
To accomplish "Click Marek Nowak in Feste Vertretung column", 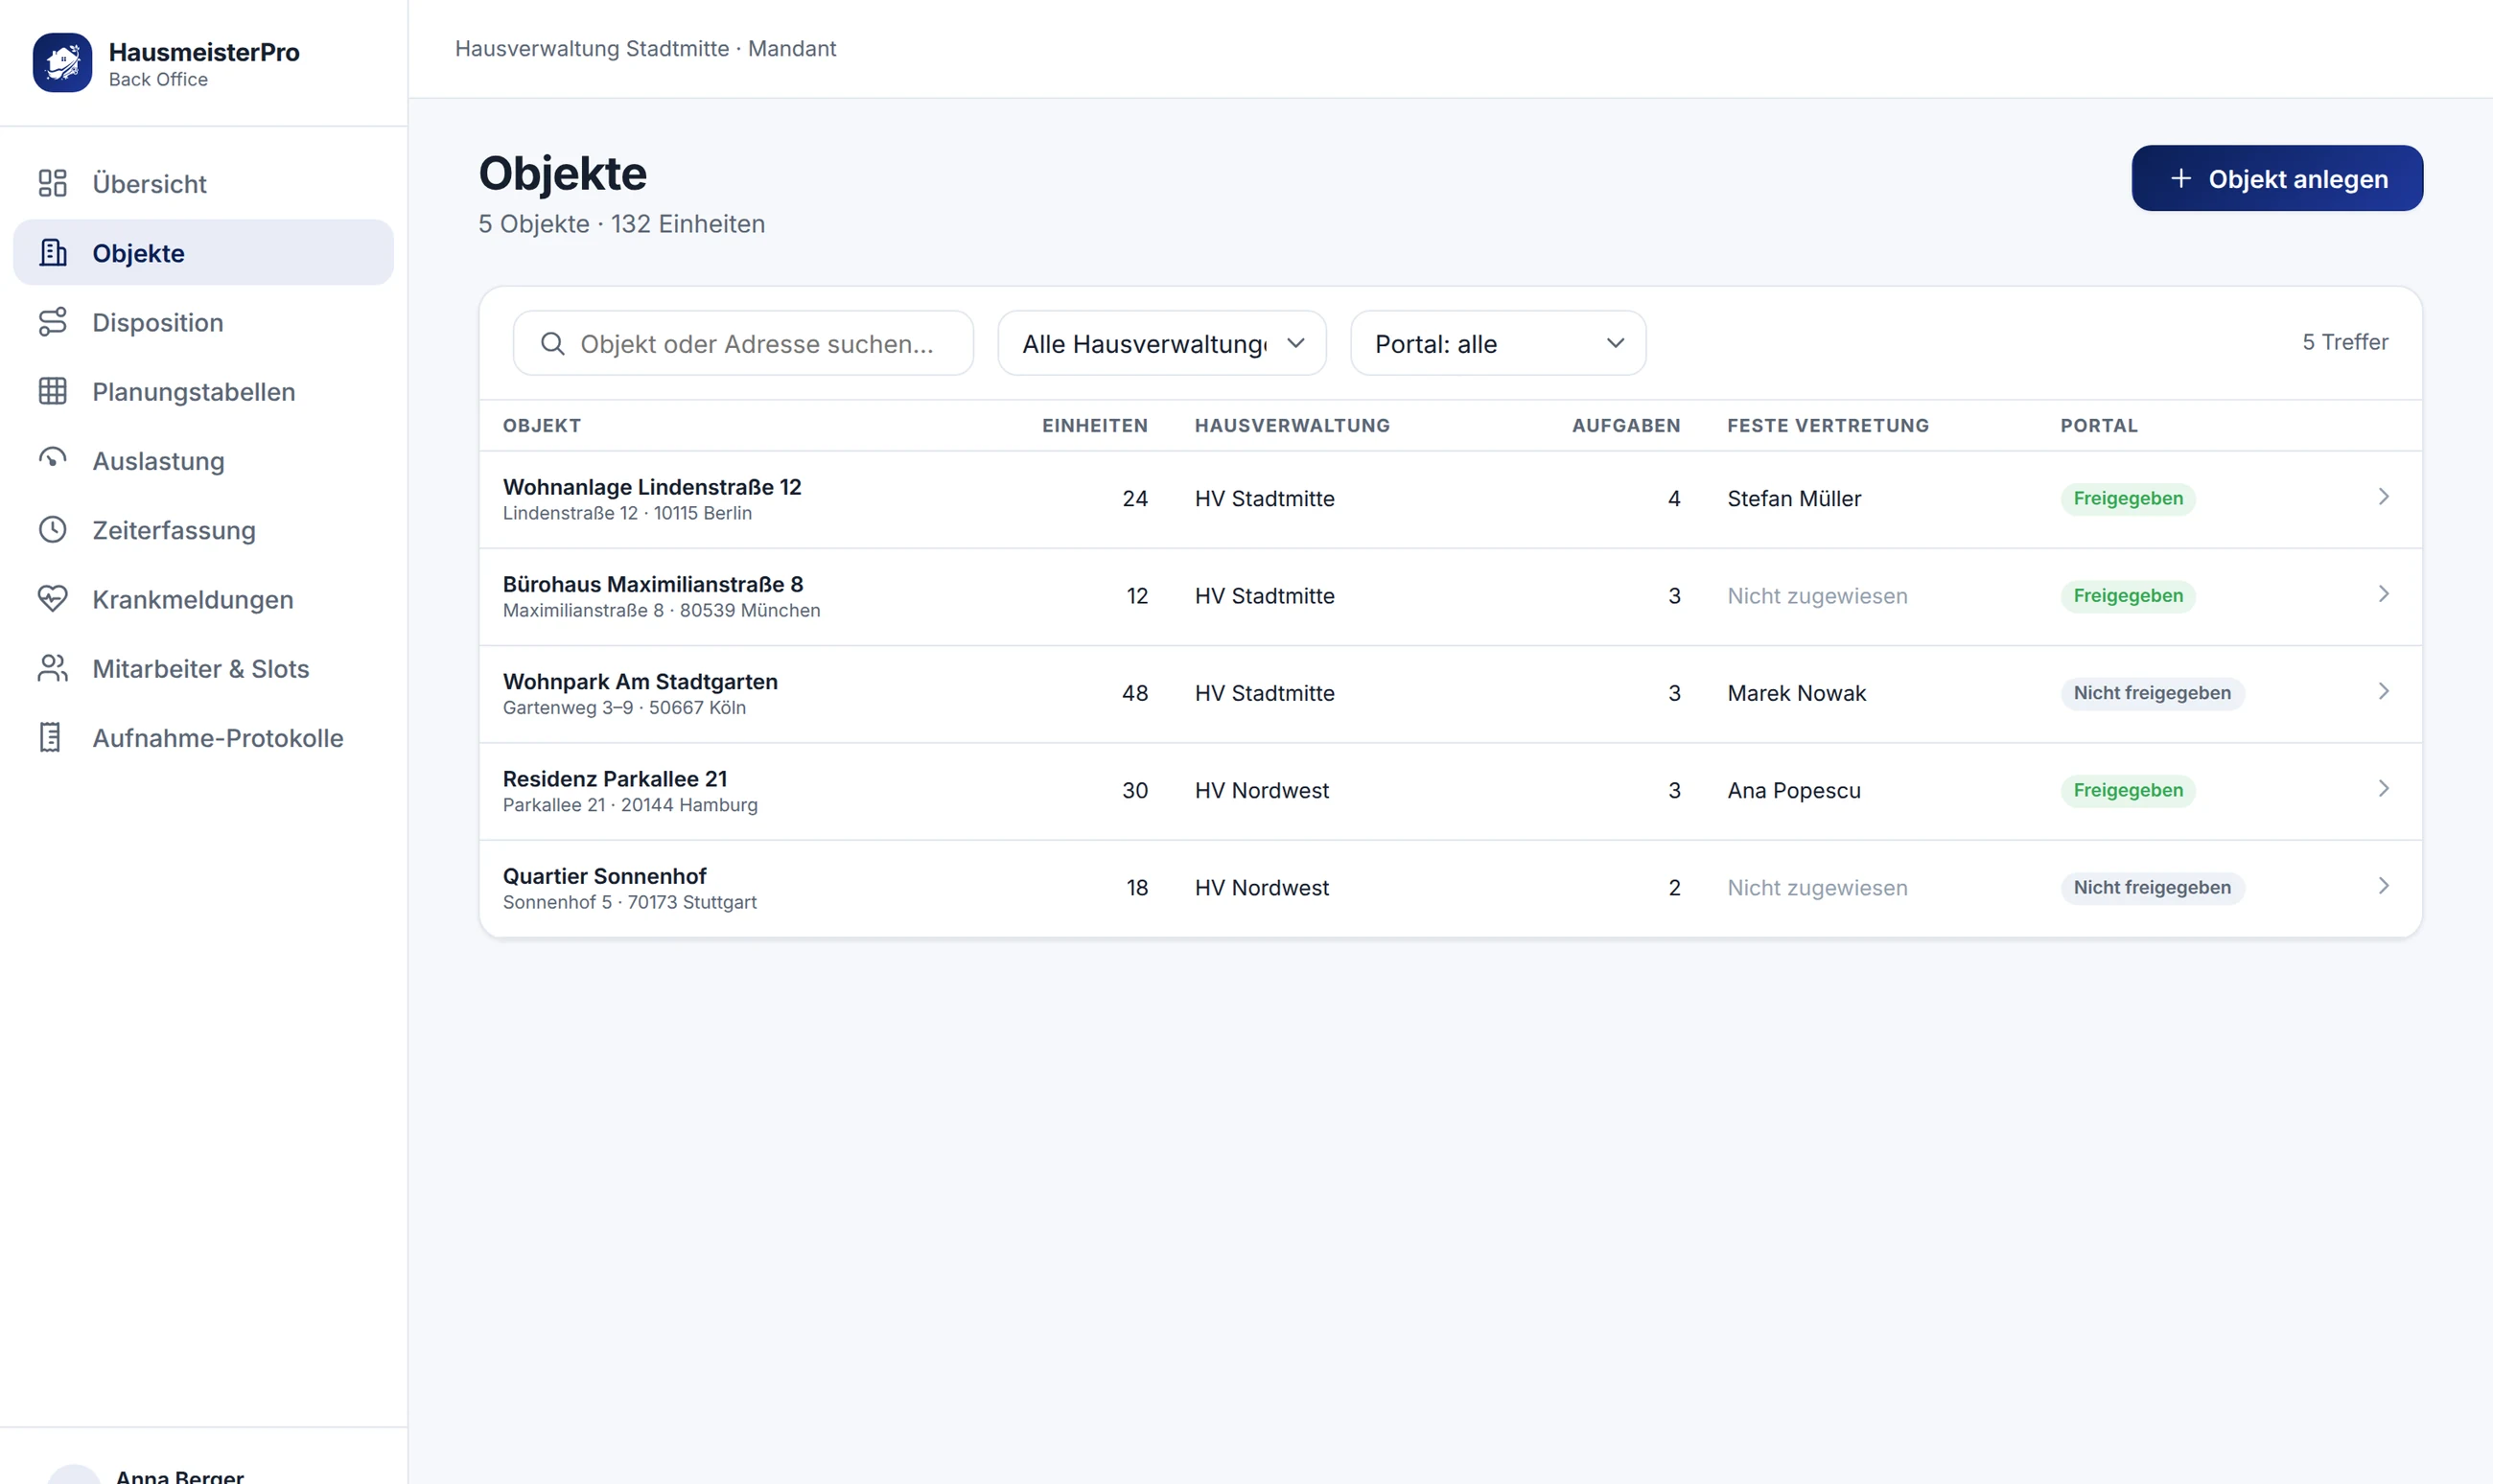I will 1796,693.
